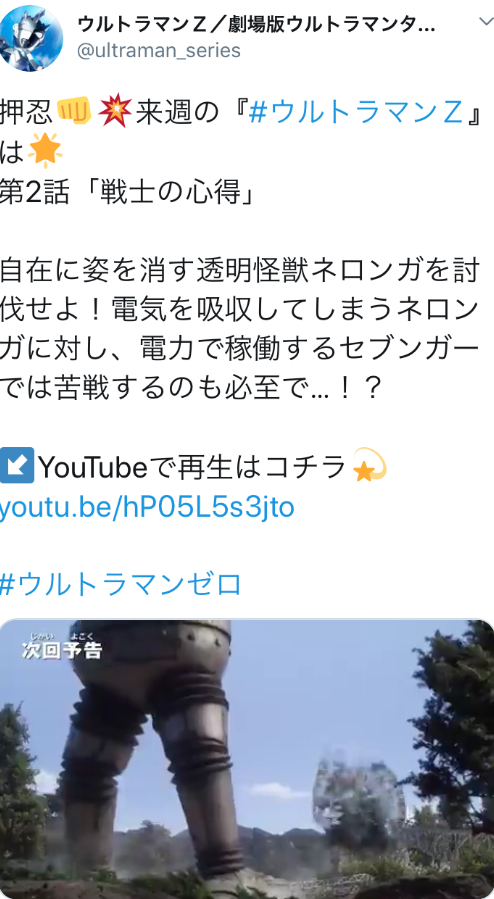
Task: Click the collision burst emoji
Action: [115, 111]
